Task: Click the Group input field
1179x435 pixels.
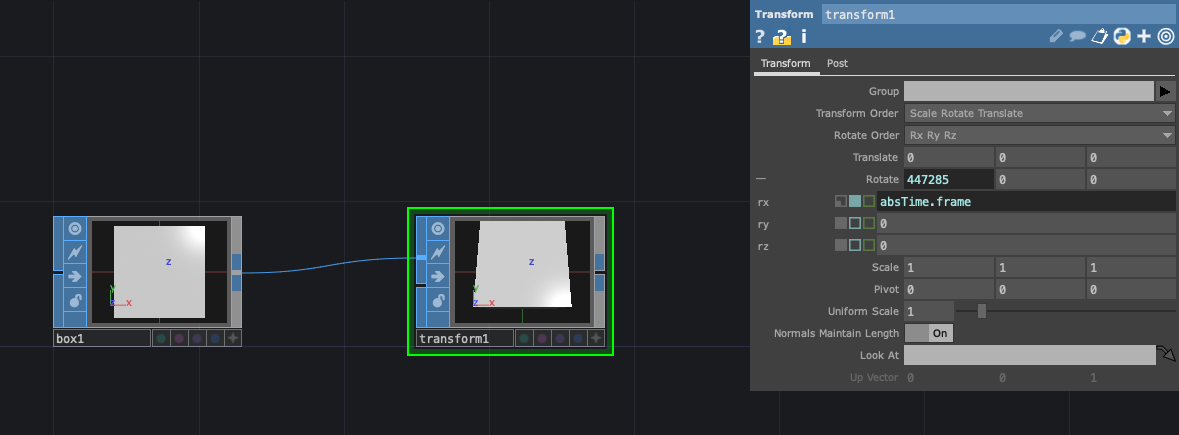Action: 1029,91
